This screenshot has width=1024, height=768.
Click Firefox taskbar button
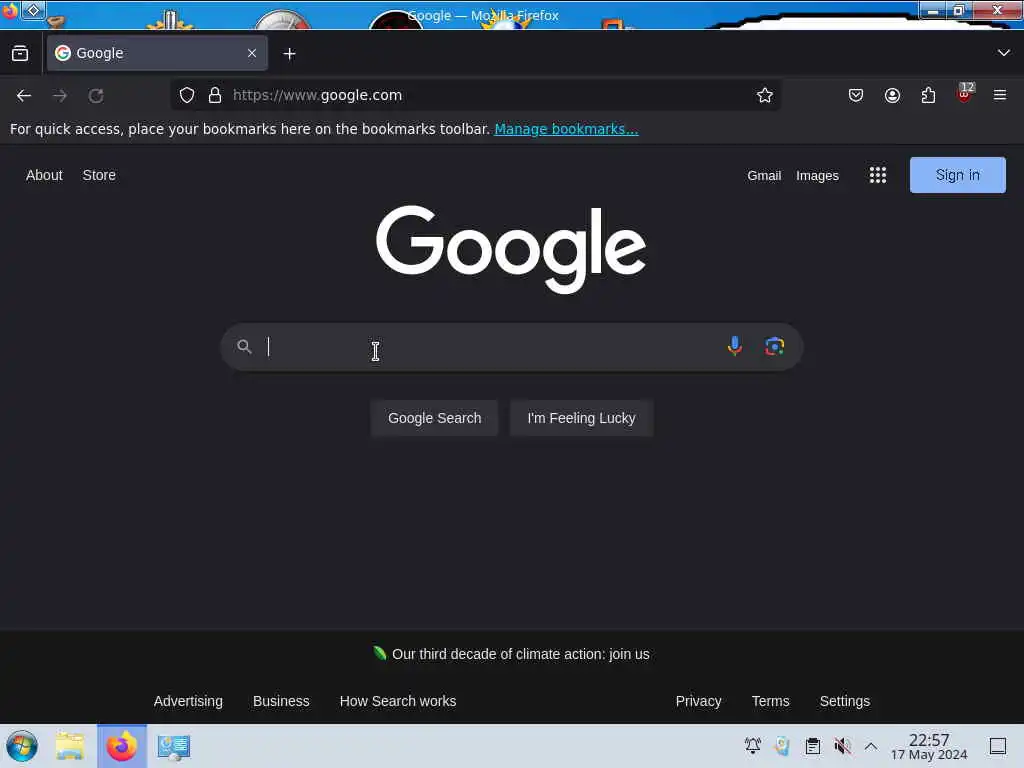pos(122,746)
